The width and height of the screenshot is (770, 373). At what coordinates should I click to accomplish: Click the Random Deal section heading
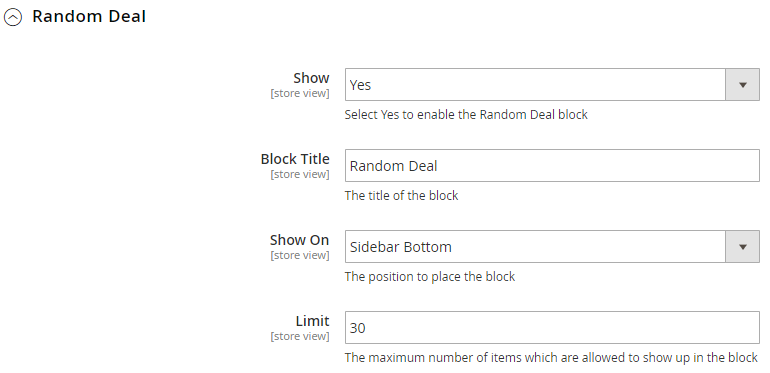pyautogui.click(x=89, y=16)
